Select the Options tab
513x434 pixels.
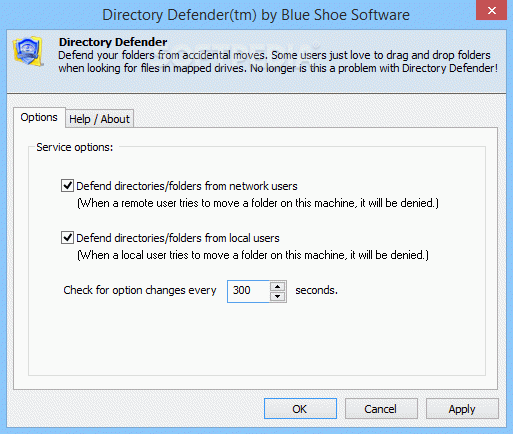pos(39,117)
